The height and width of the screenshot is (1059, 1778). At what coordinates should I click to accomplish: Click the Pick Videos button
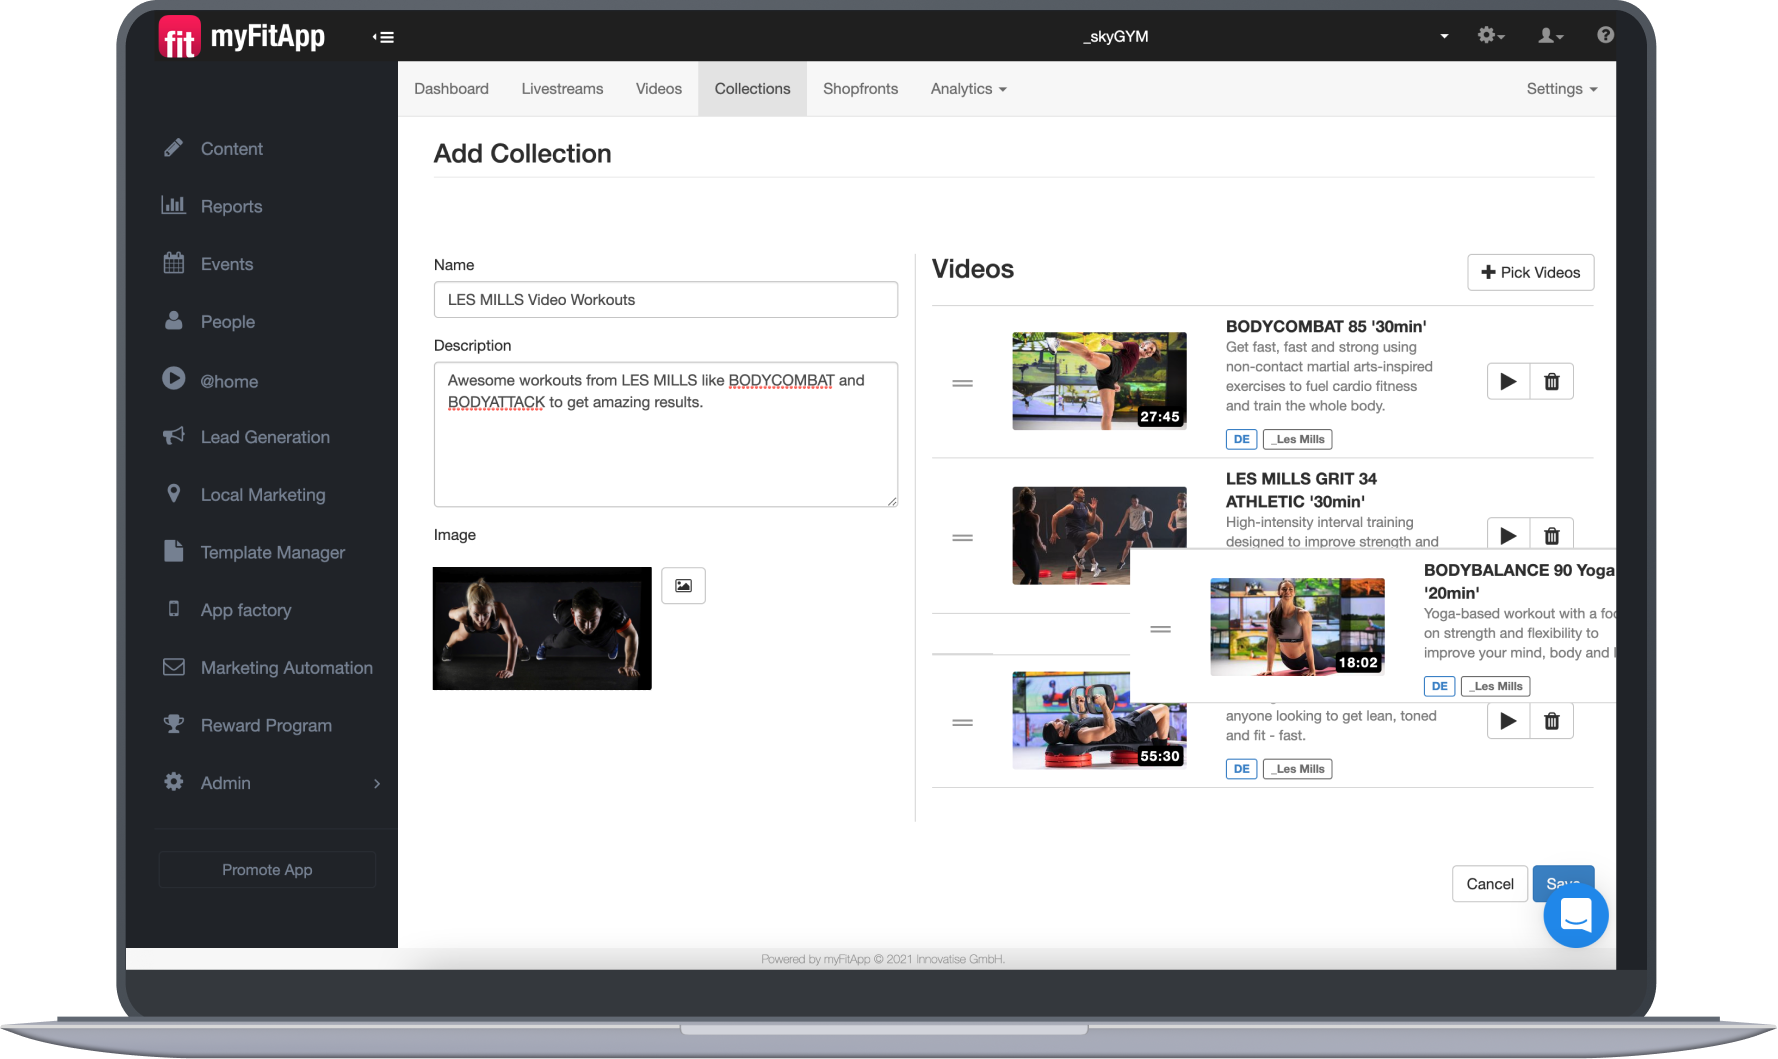click(1531, 272)
